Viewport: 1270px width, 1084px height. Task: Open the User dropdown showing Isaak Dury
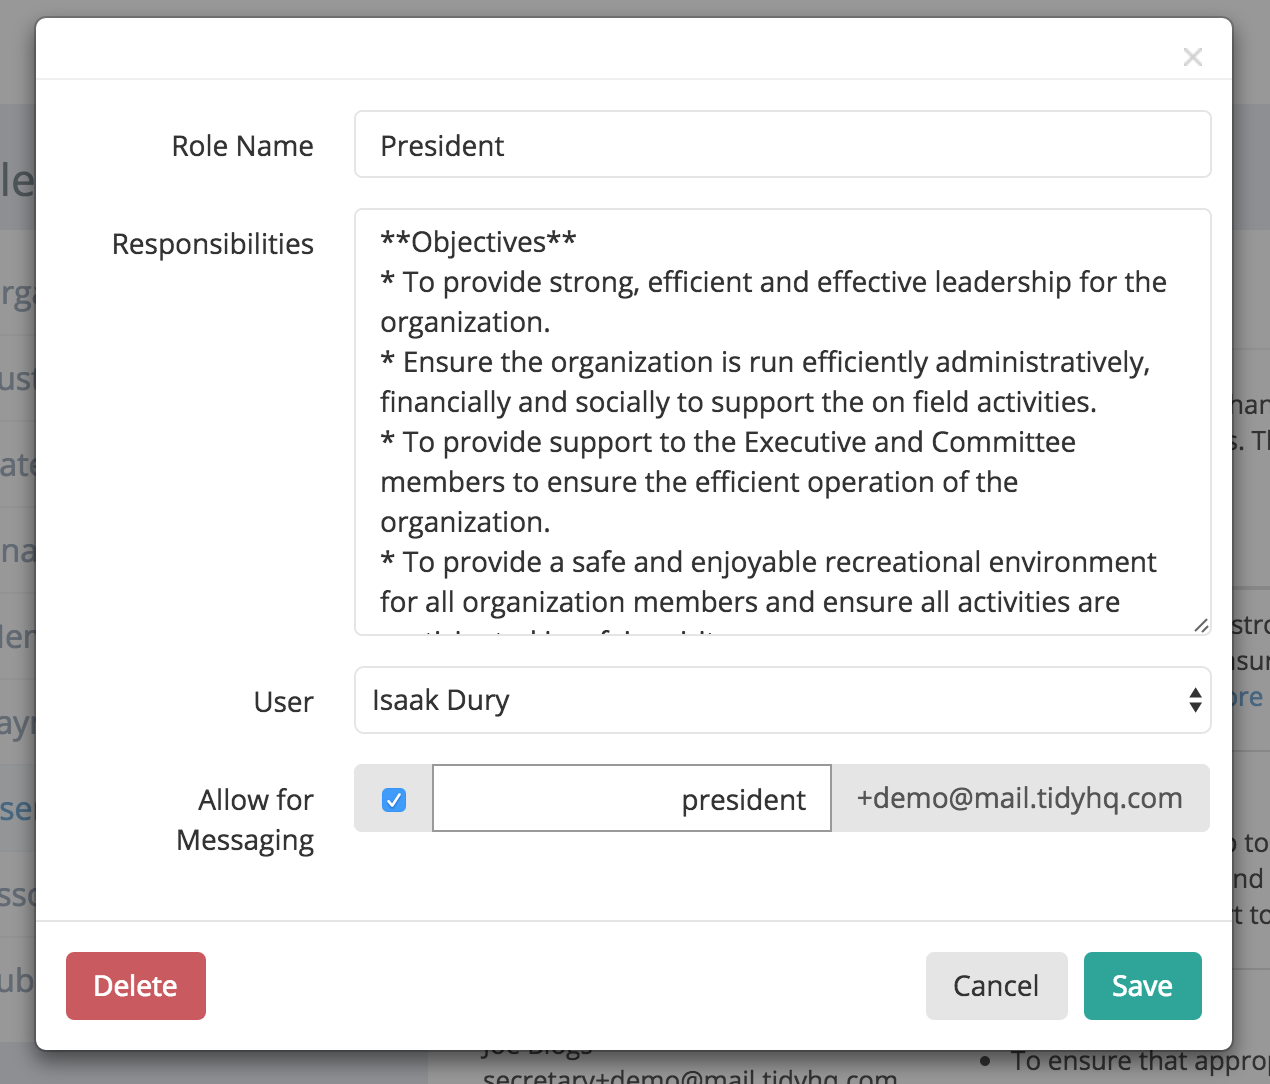coord(783,700)
